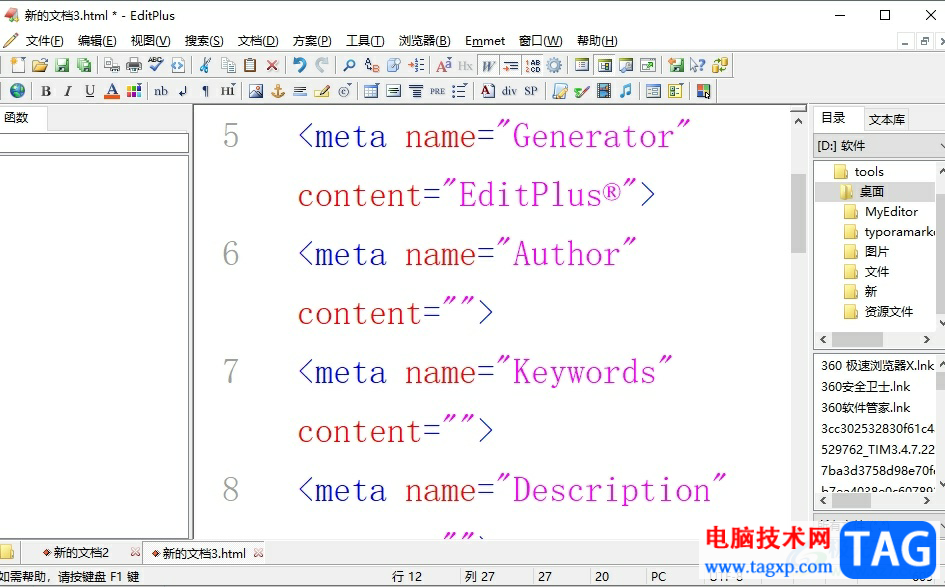Open the Find magnifier tool
Viewport: 945px width, 587px height.
pos(349,65)
